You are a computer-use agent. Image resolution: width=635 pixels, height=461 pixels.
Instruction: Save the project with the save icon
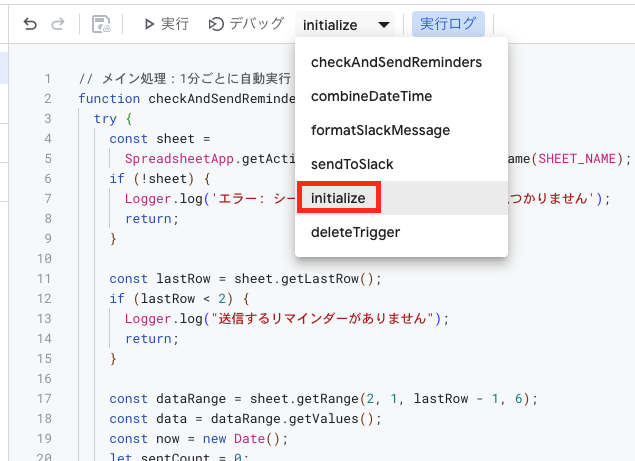coord(101,24)
